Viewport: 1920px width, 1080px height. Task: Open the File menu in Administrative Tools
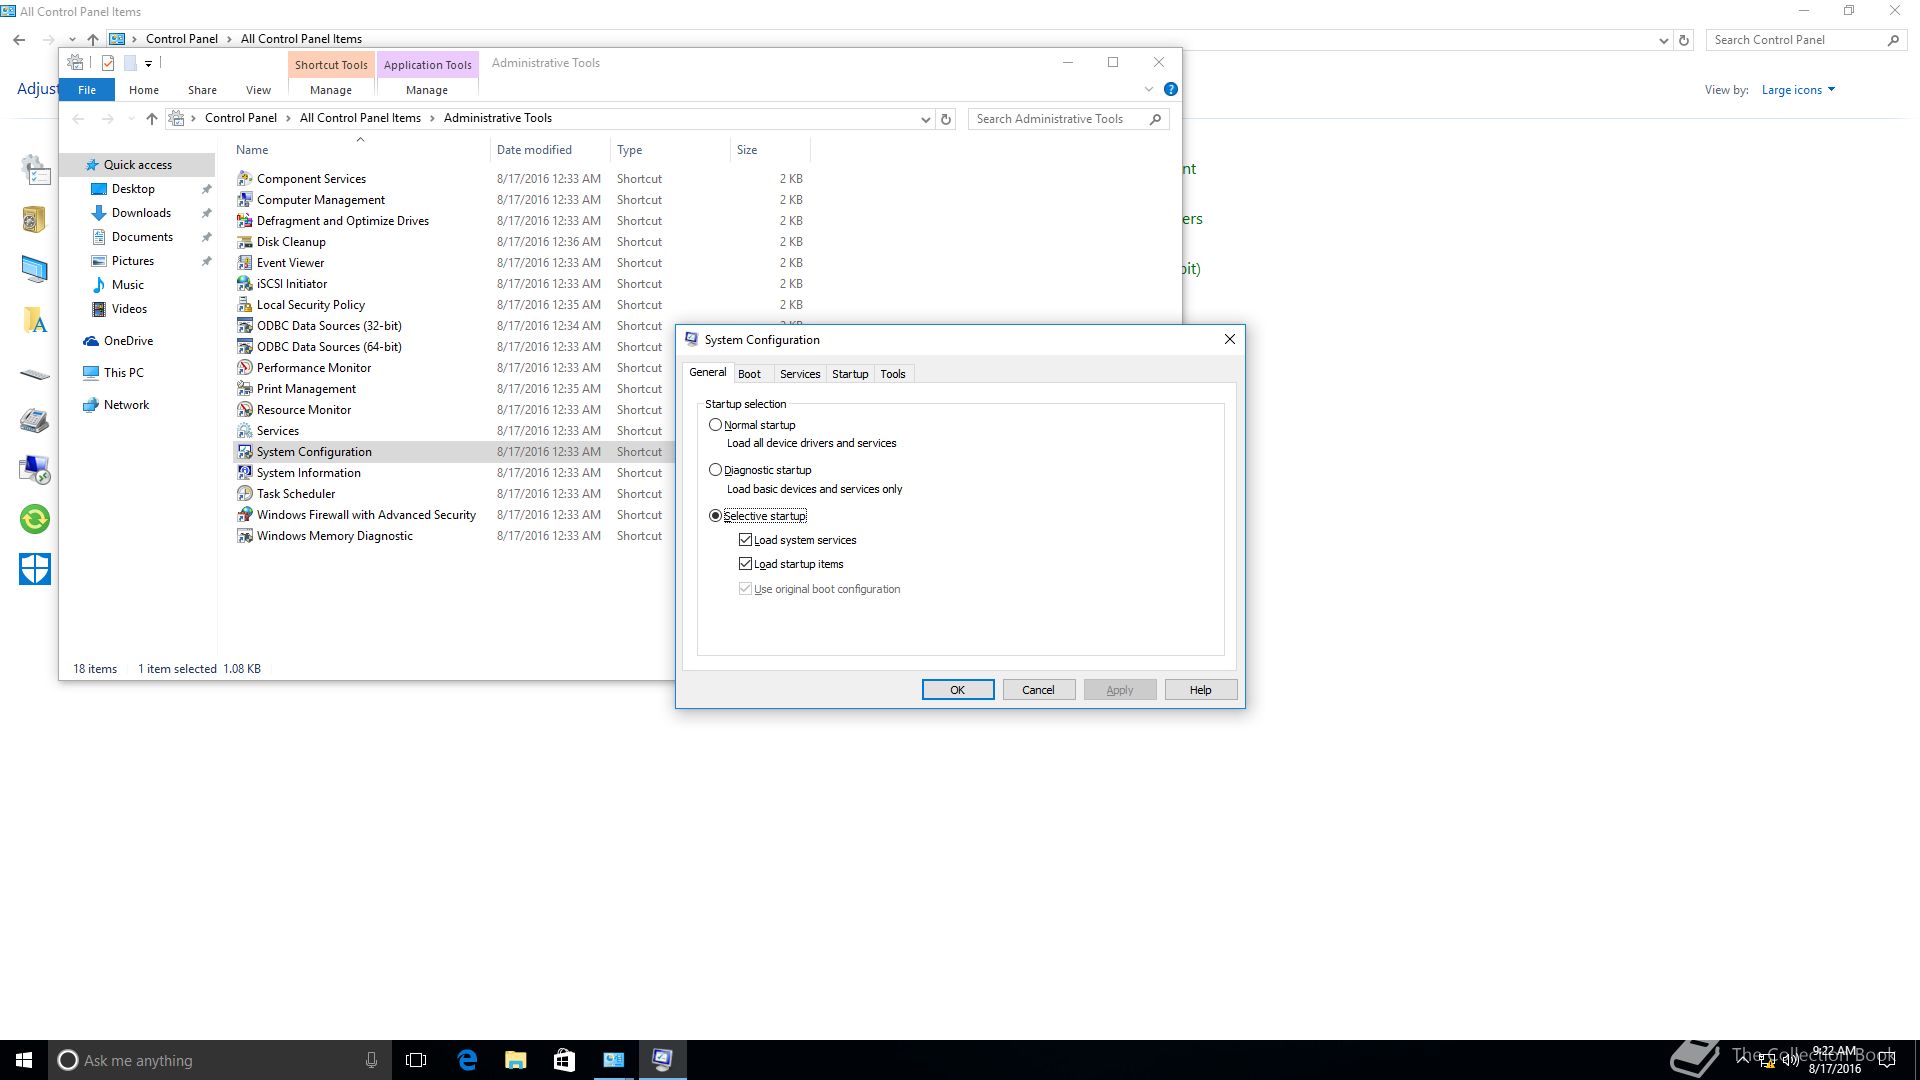(87, 90)
